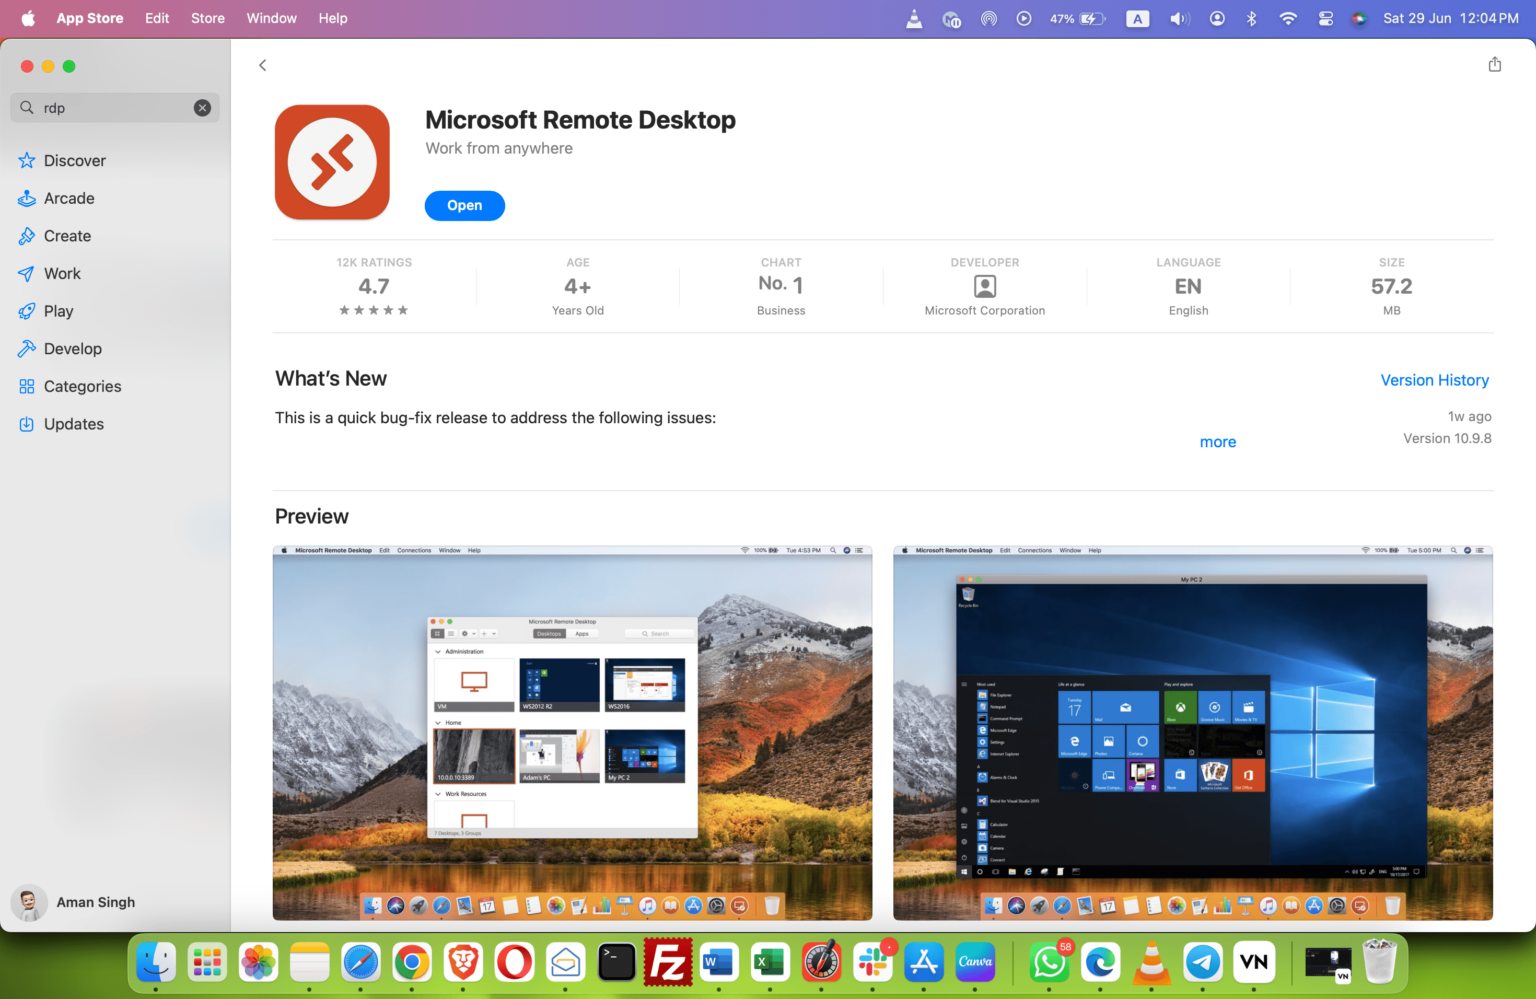1536x999 pixels.
Task: Open the Play section
Action: 58,311
